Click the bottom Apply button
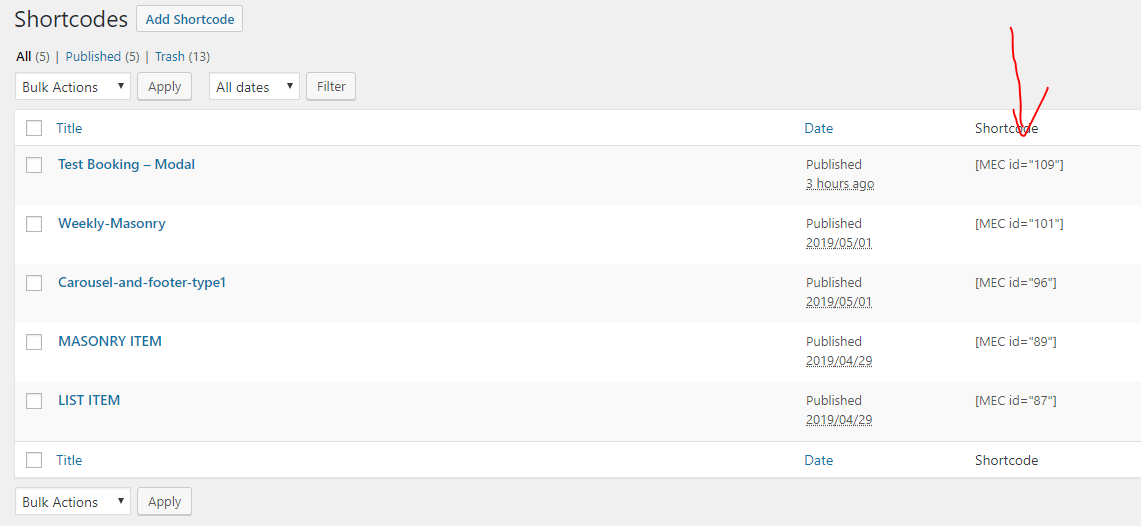The width and height of the screenshot is (1141, 526). 164,502
